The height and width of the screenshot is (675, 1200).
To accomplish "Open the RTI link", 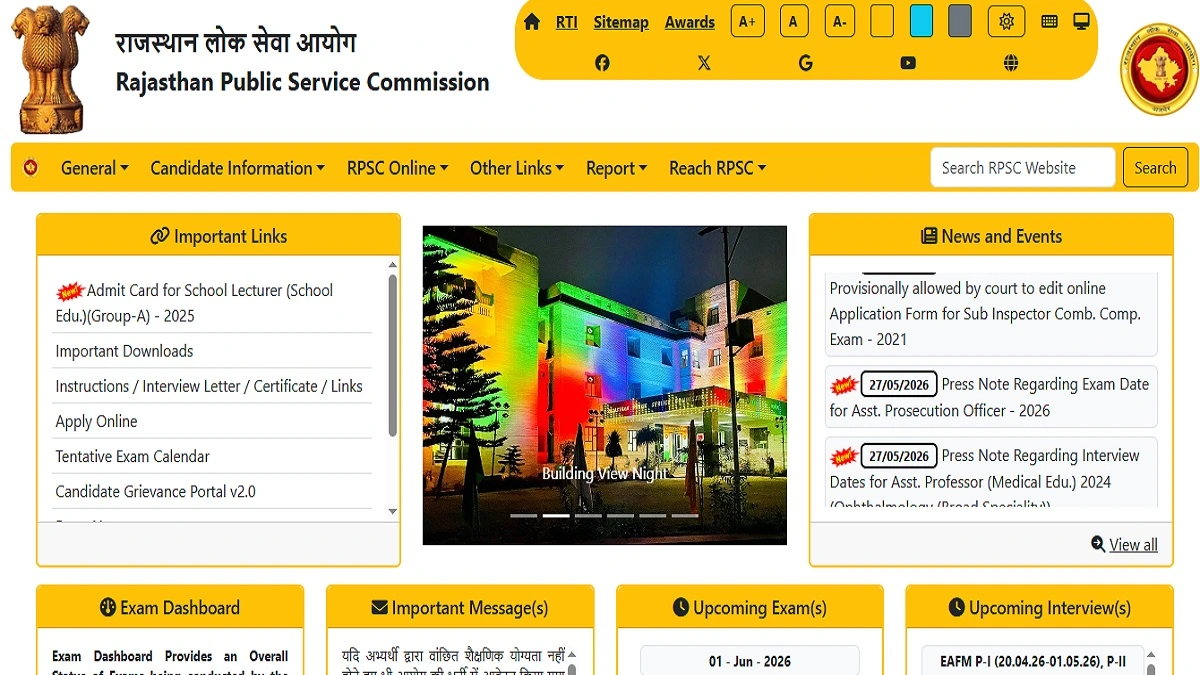I will [x=567, y=22].
